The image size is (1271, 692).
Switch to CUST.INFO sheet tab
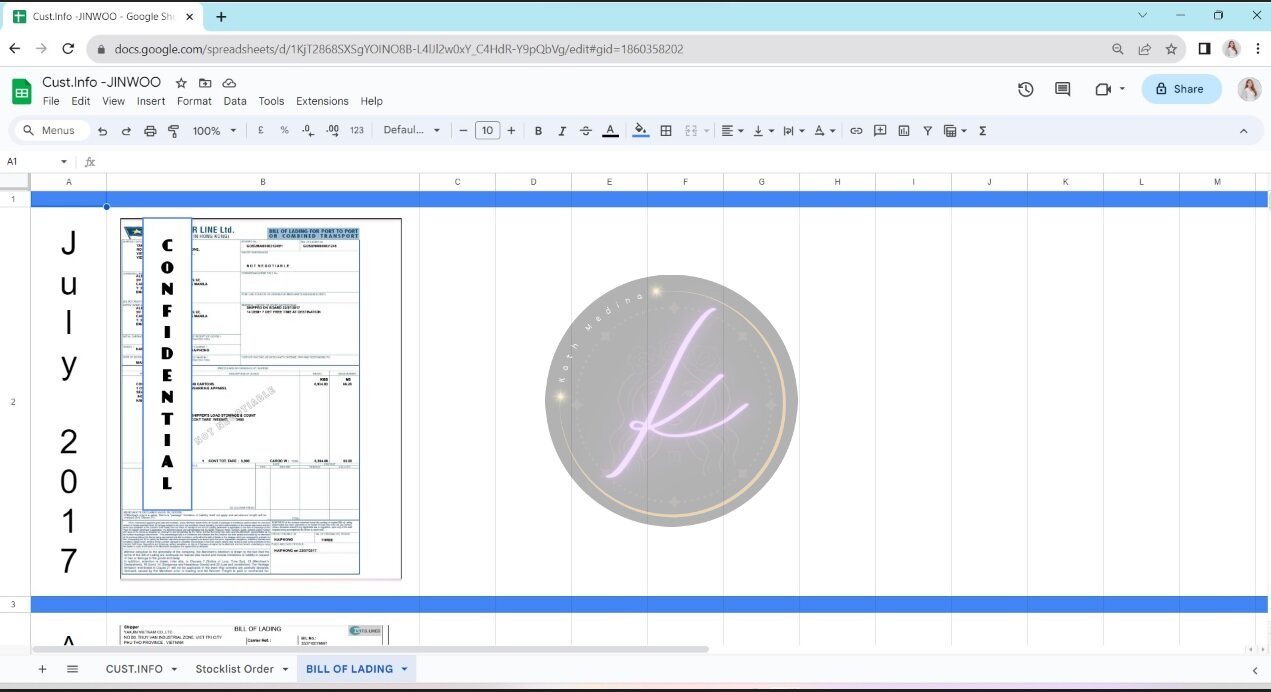[134, 669]
